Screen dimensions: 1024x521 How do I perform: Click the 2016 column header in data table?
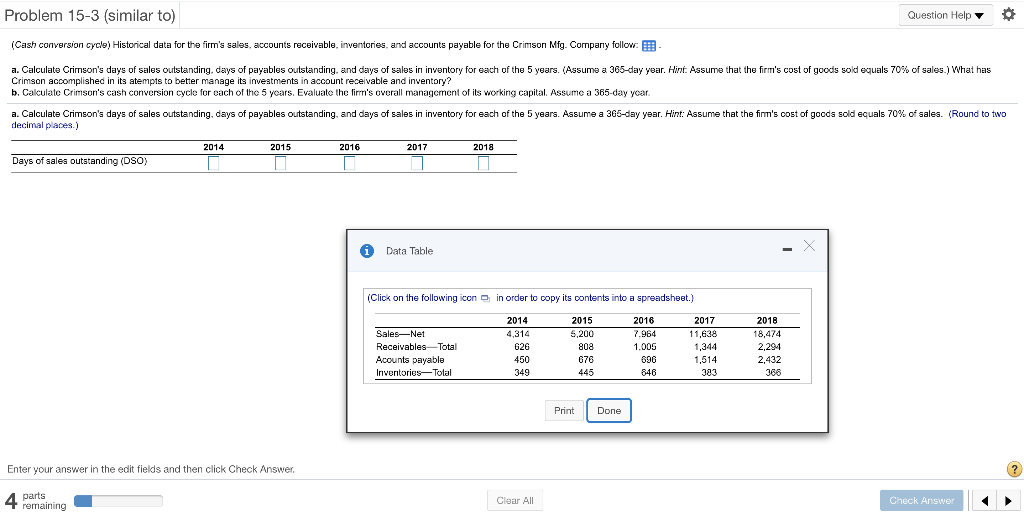pyautogui.click(x=645, y=321)
